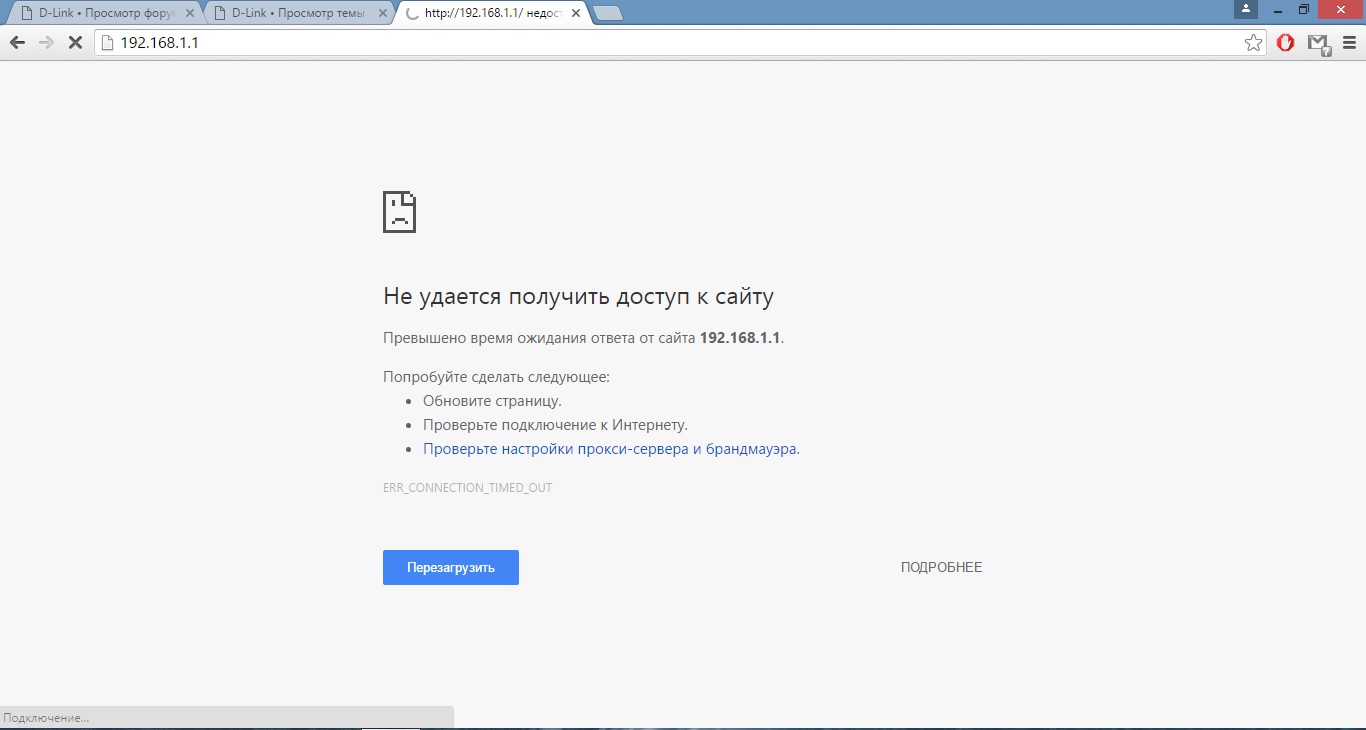Image resolution: width=1366 pixels, height=730 pixels.
Task: Click the page info icon in address bar
Action: point(108,43)
